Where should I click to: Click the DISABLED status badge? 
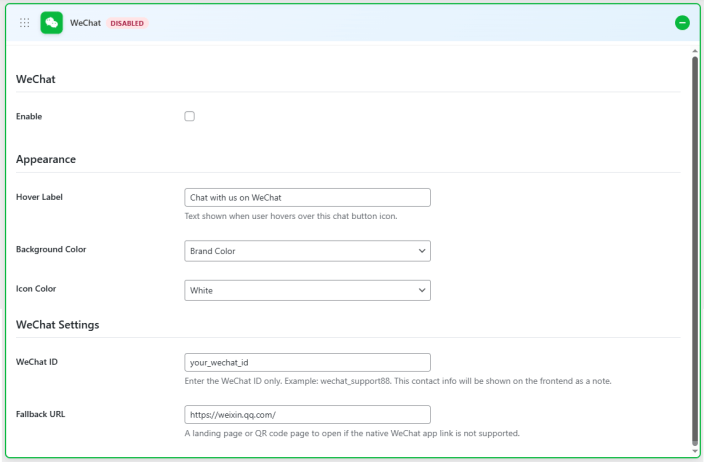[x=127, y=23]
